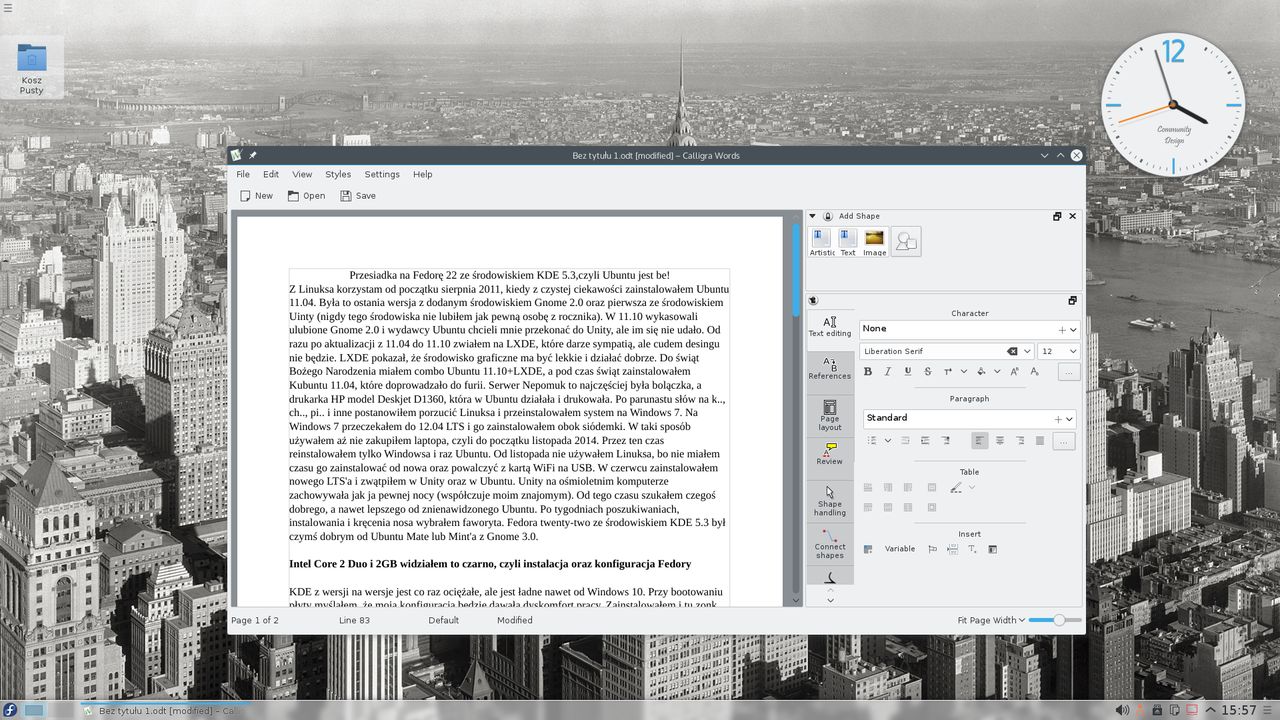Open the Page layout tool tab
The image size is (1280, 720).
click(x=830, y=415)
